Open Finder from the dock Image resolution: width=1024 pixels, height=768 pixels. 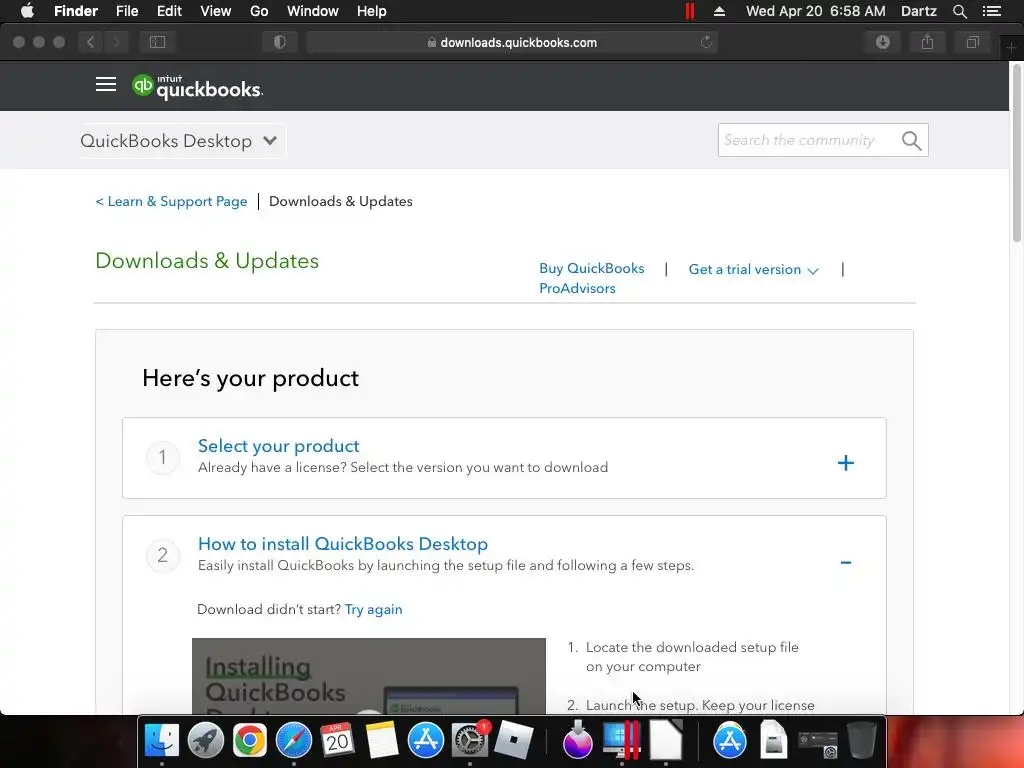pos(161,740)
